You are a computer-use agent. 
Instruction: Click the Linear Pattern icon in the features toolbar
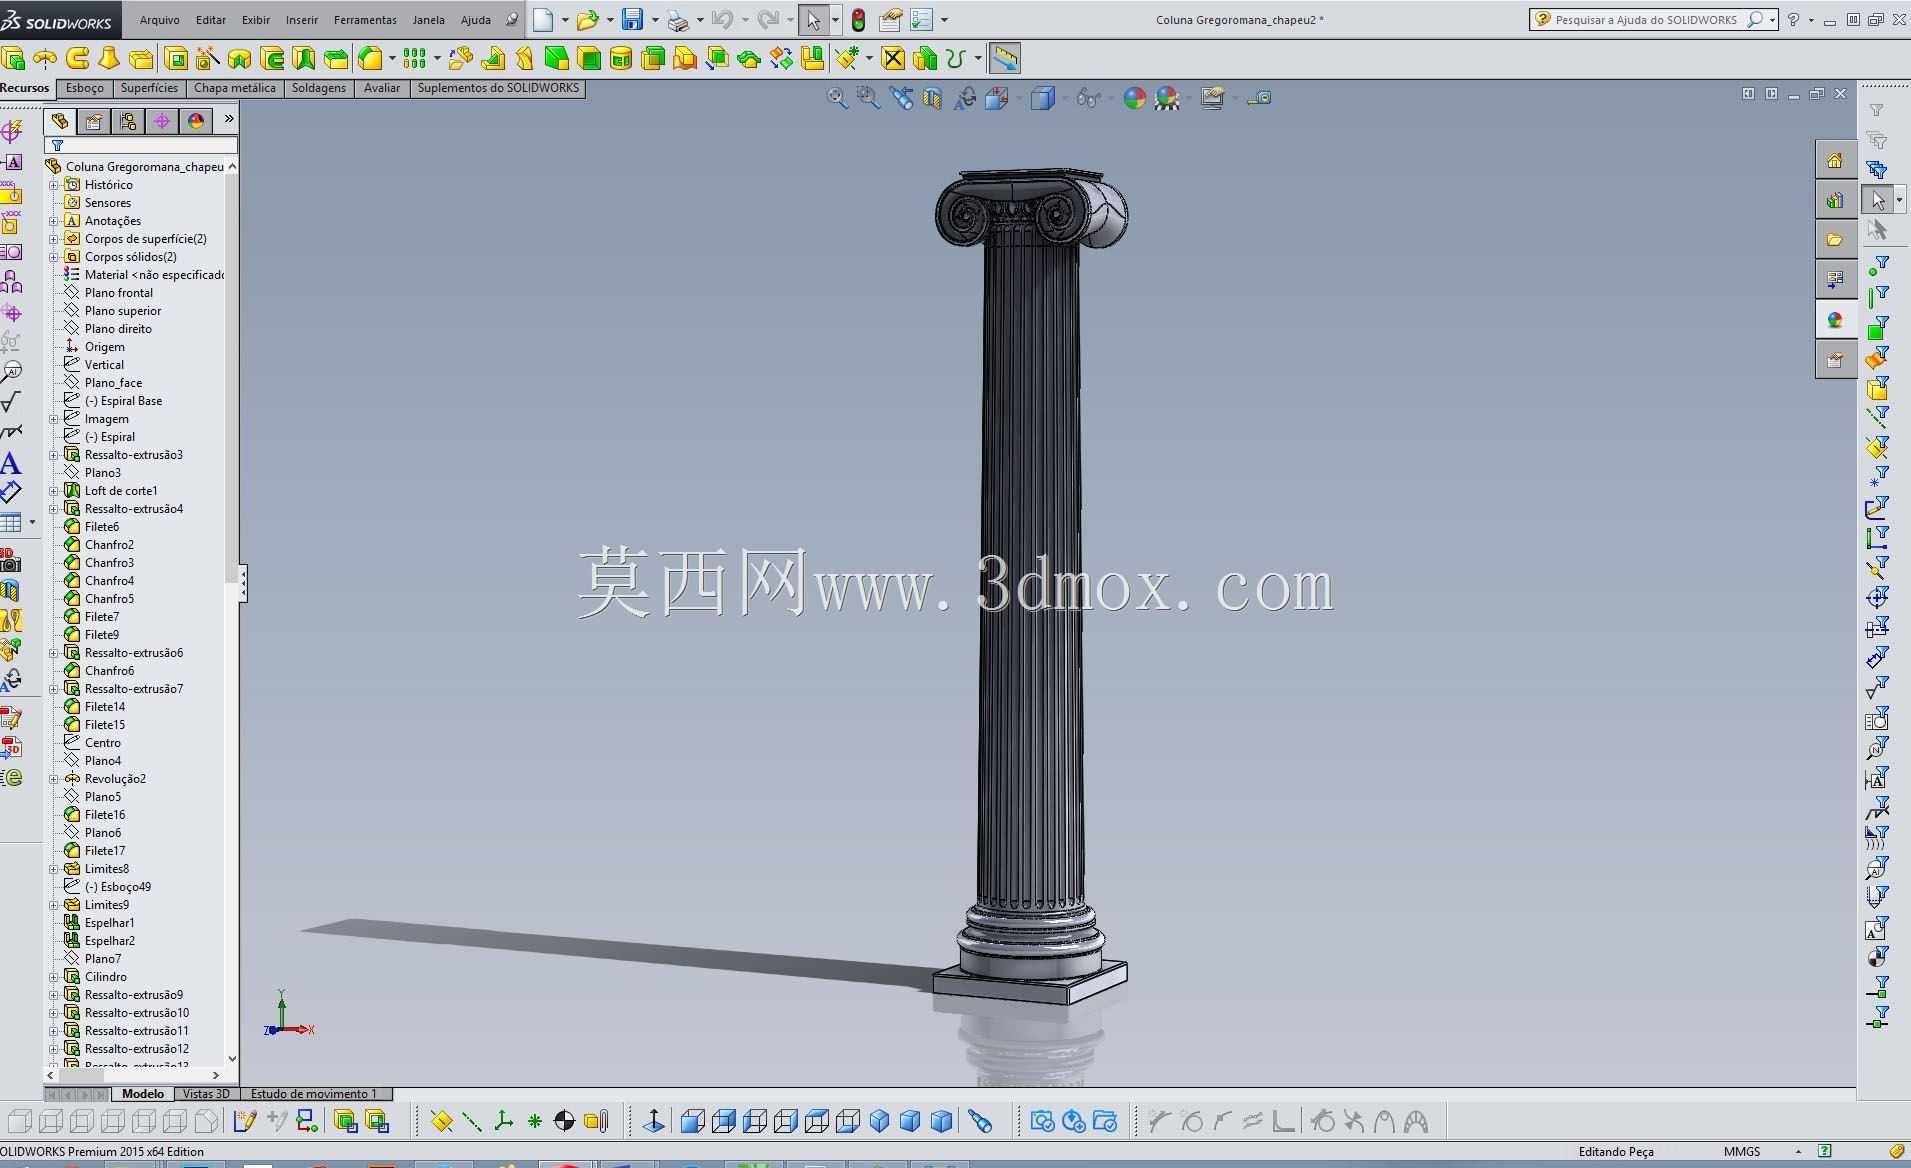[414, 59]
